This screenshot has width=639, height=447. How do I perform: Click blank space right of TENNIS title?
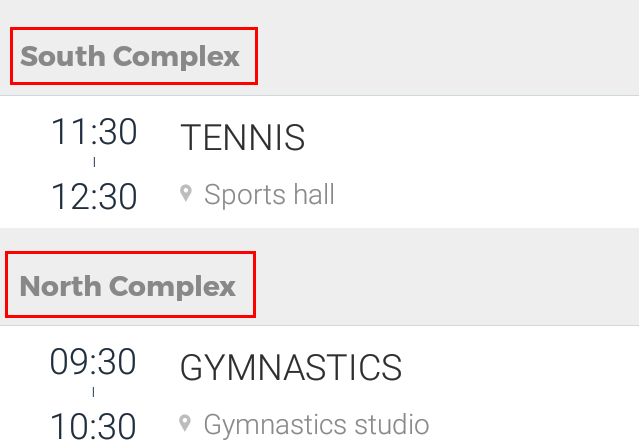point(469,138)
